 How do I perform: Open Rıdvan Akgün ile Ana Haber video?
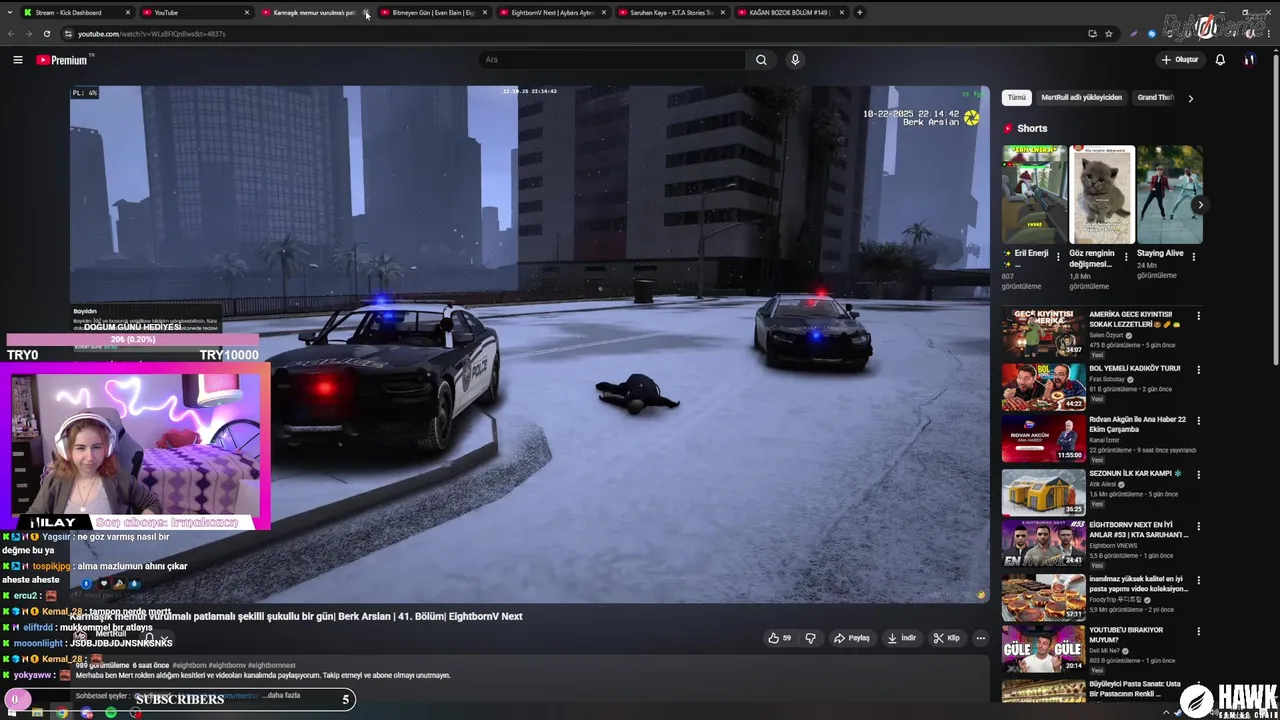pyautogui.click(x=1043, y=439)
